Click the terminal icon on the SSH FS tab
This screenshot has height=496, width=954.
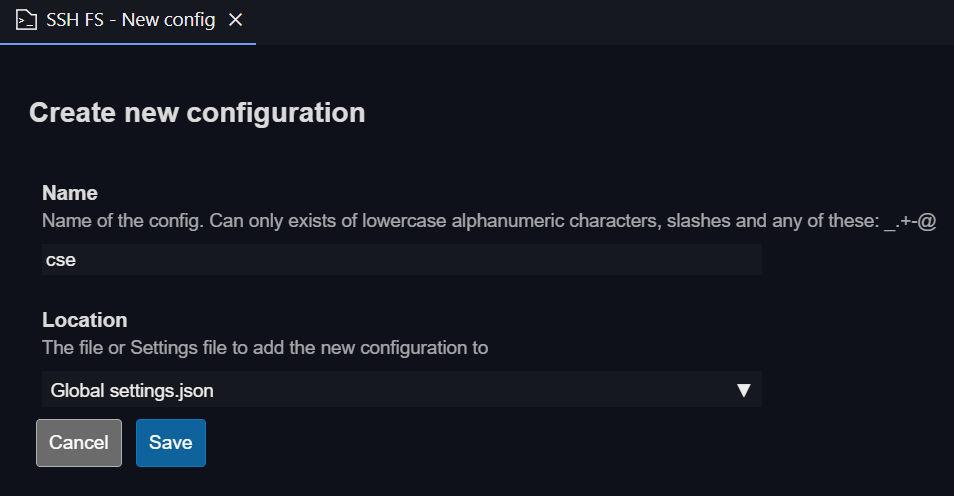click(27, 20)
